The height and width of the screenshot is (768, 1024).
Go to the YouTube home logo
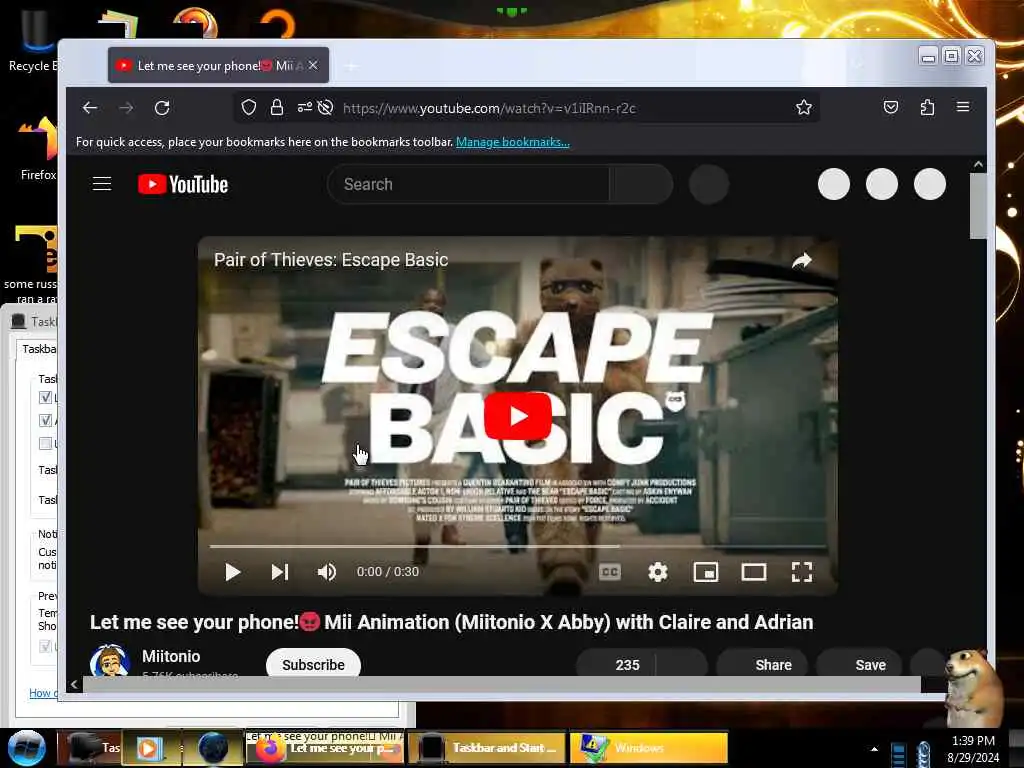tap(183, 184)
